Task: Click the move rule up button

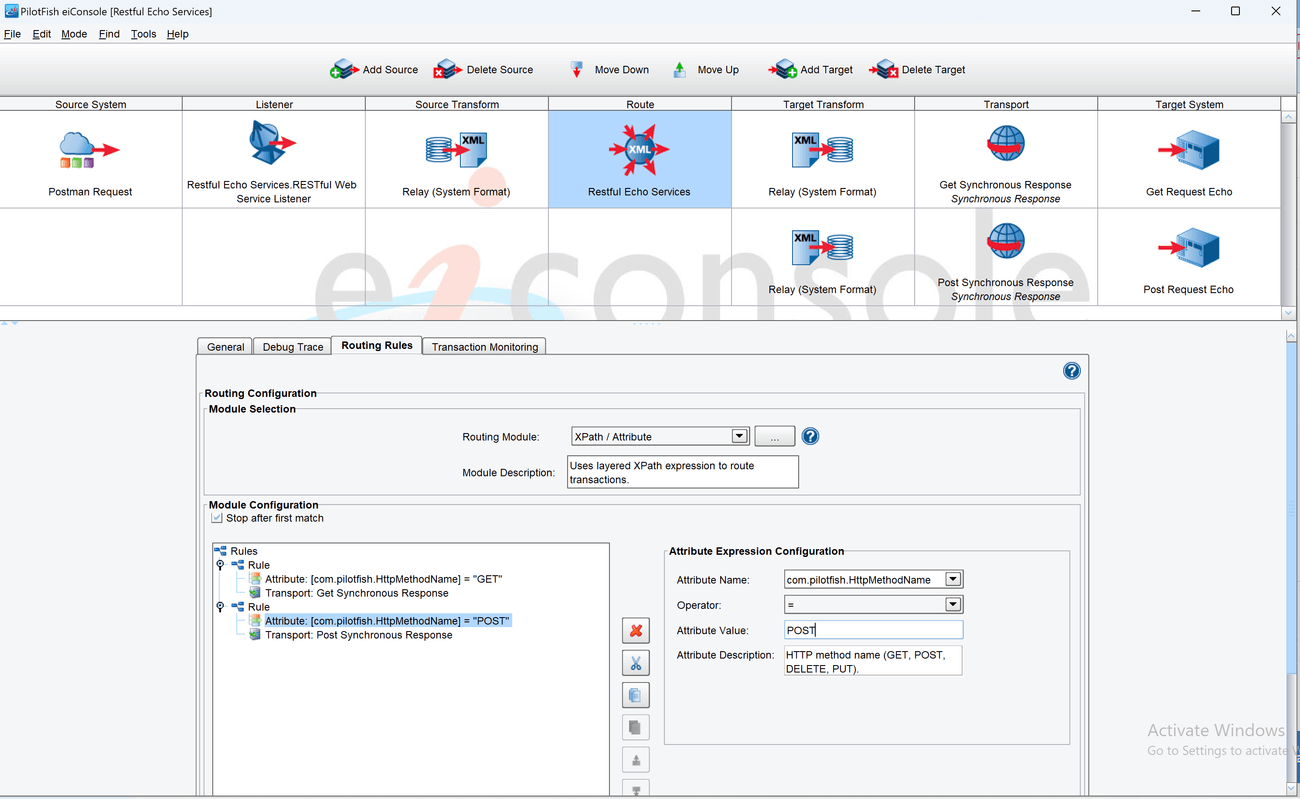Action: pyautogui.click(x=635, y=759)
